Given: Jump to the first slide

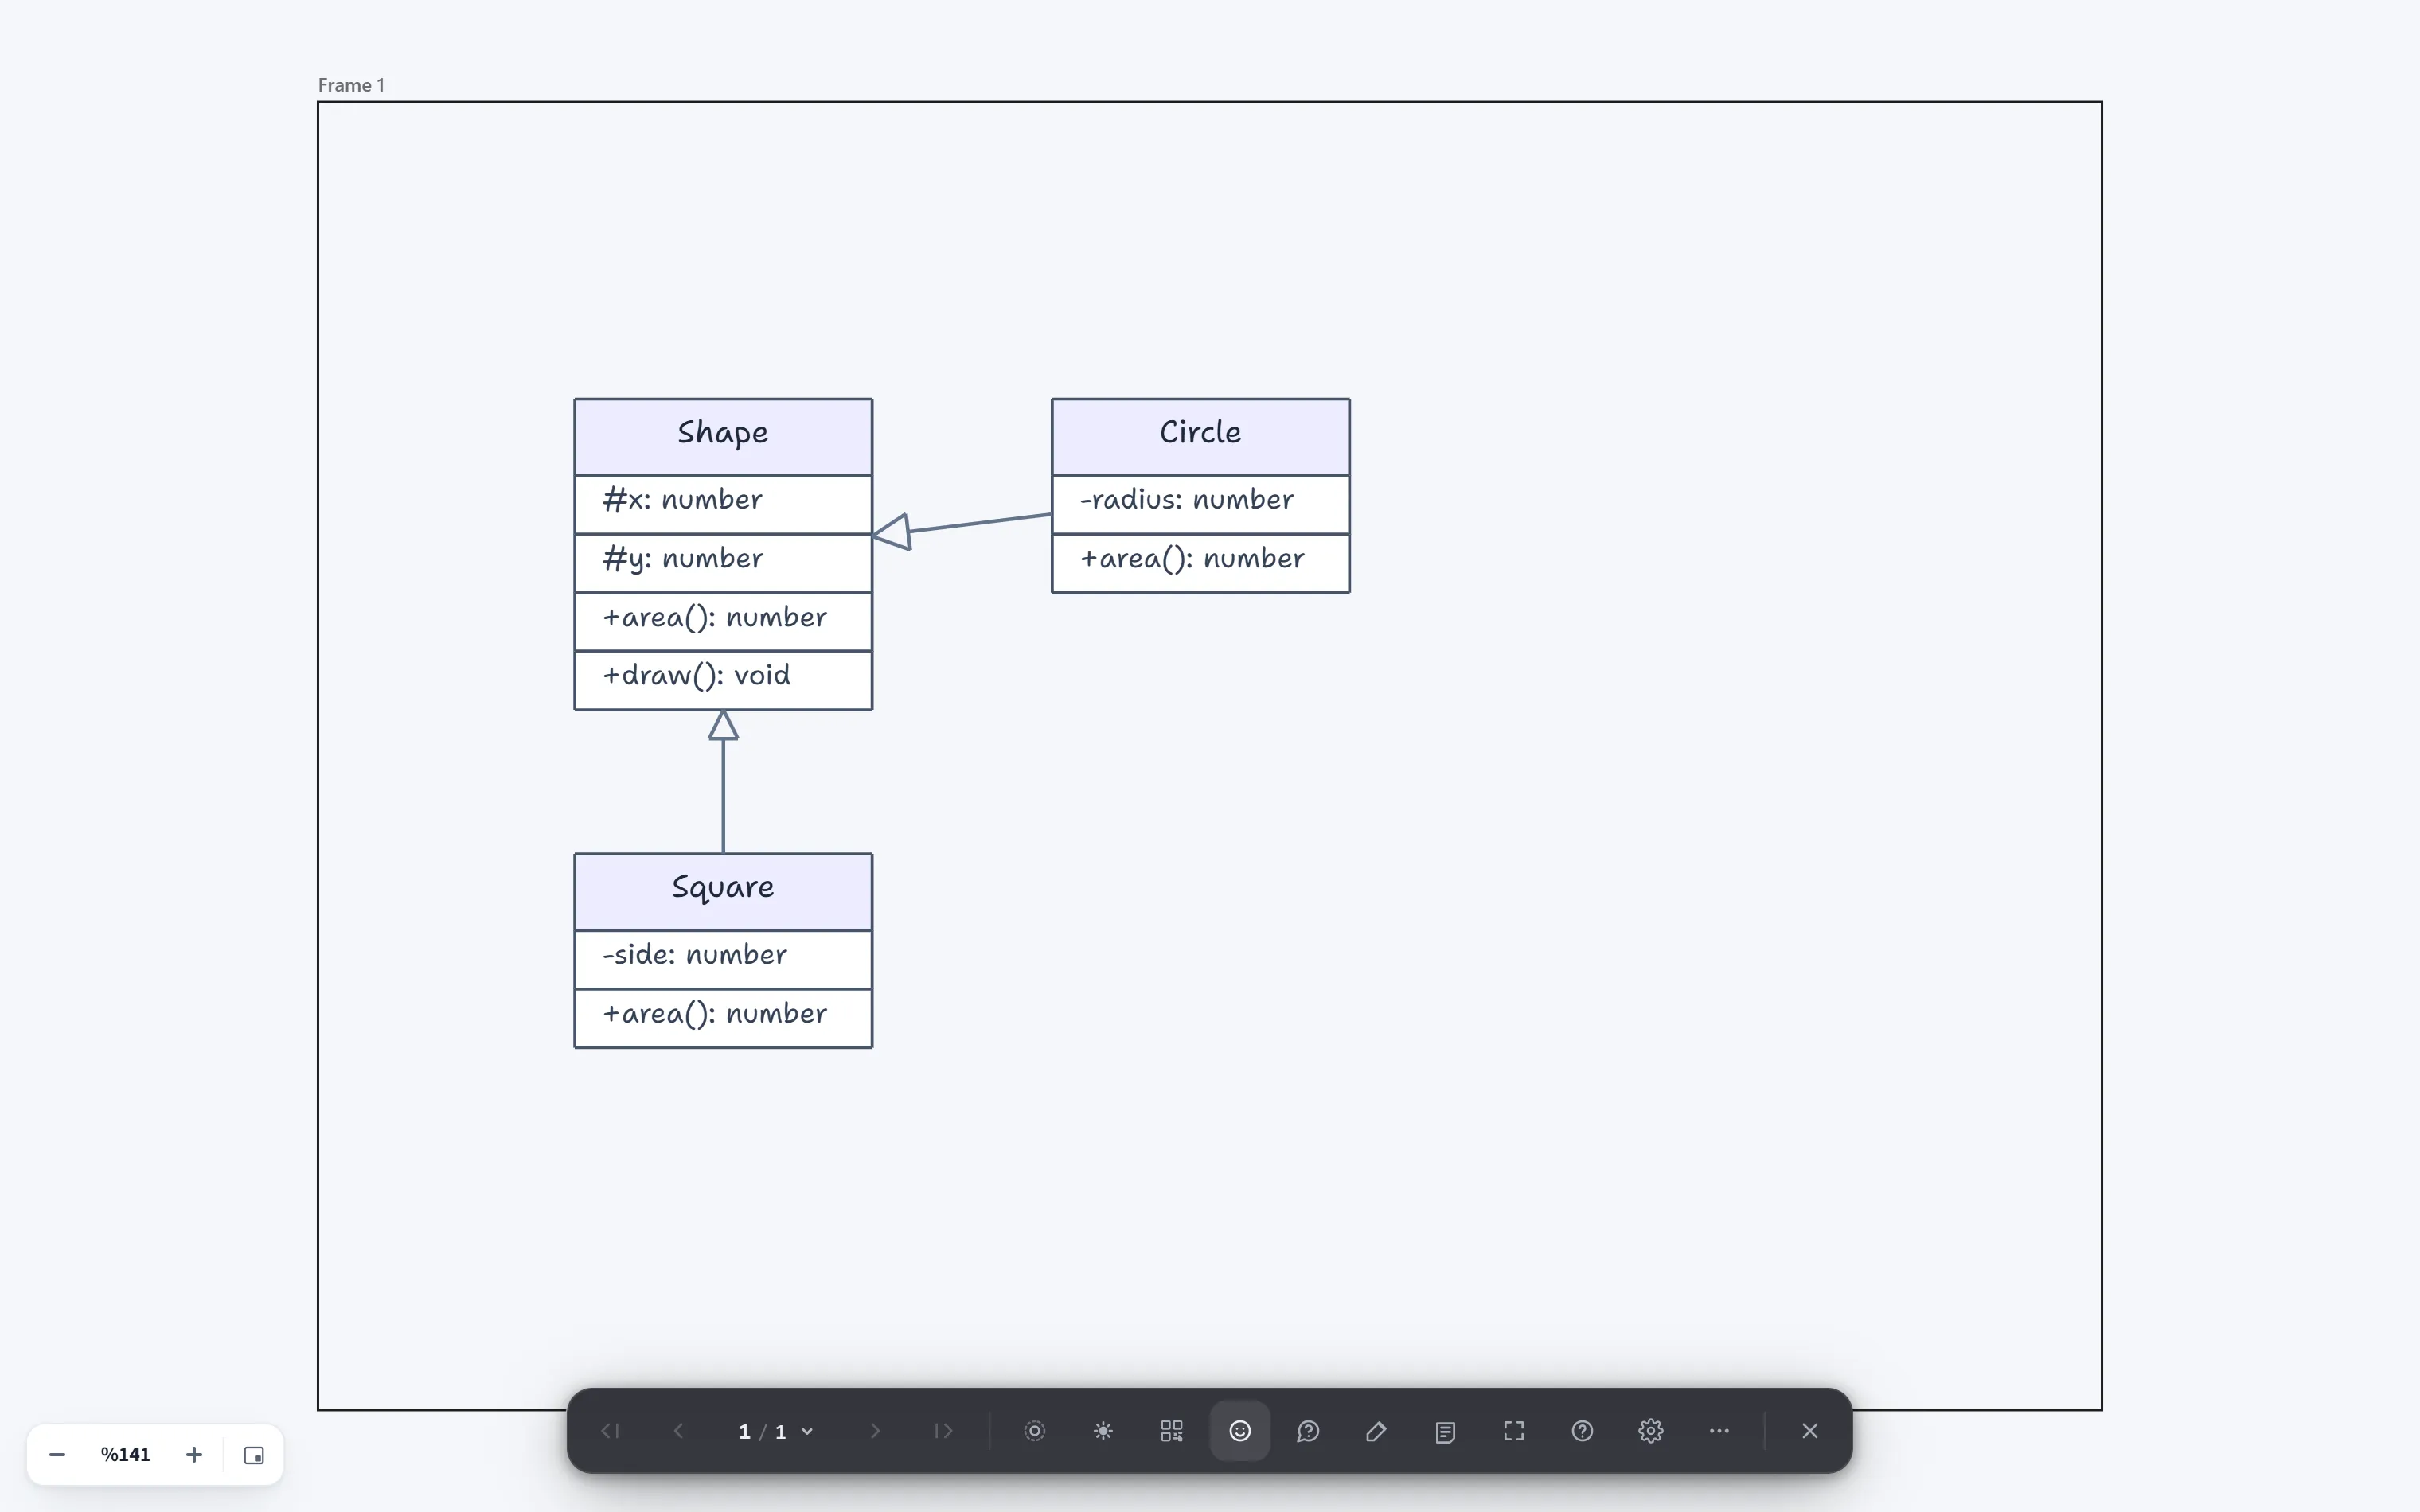Looking at the screenshot, I should point(610,1431).
